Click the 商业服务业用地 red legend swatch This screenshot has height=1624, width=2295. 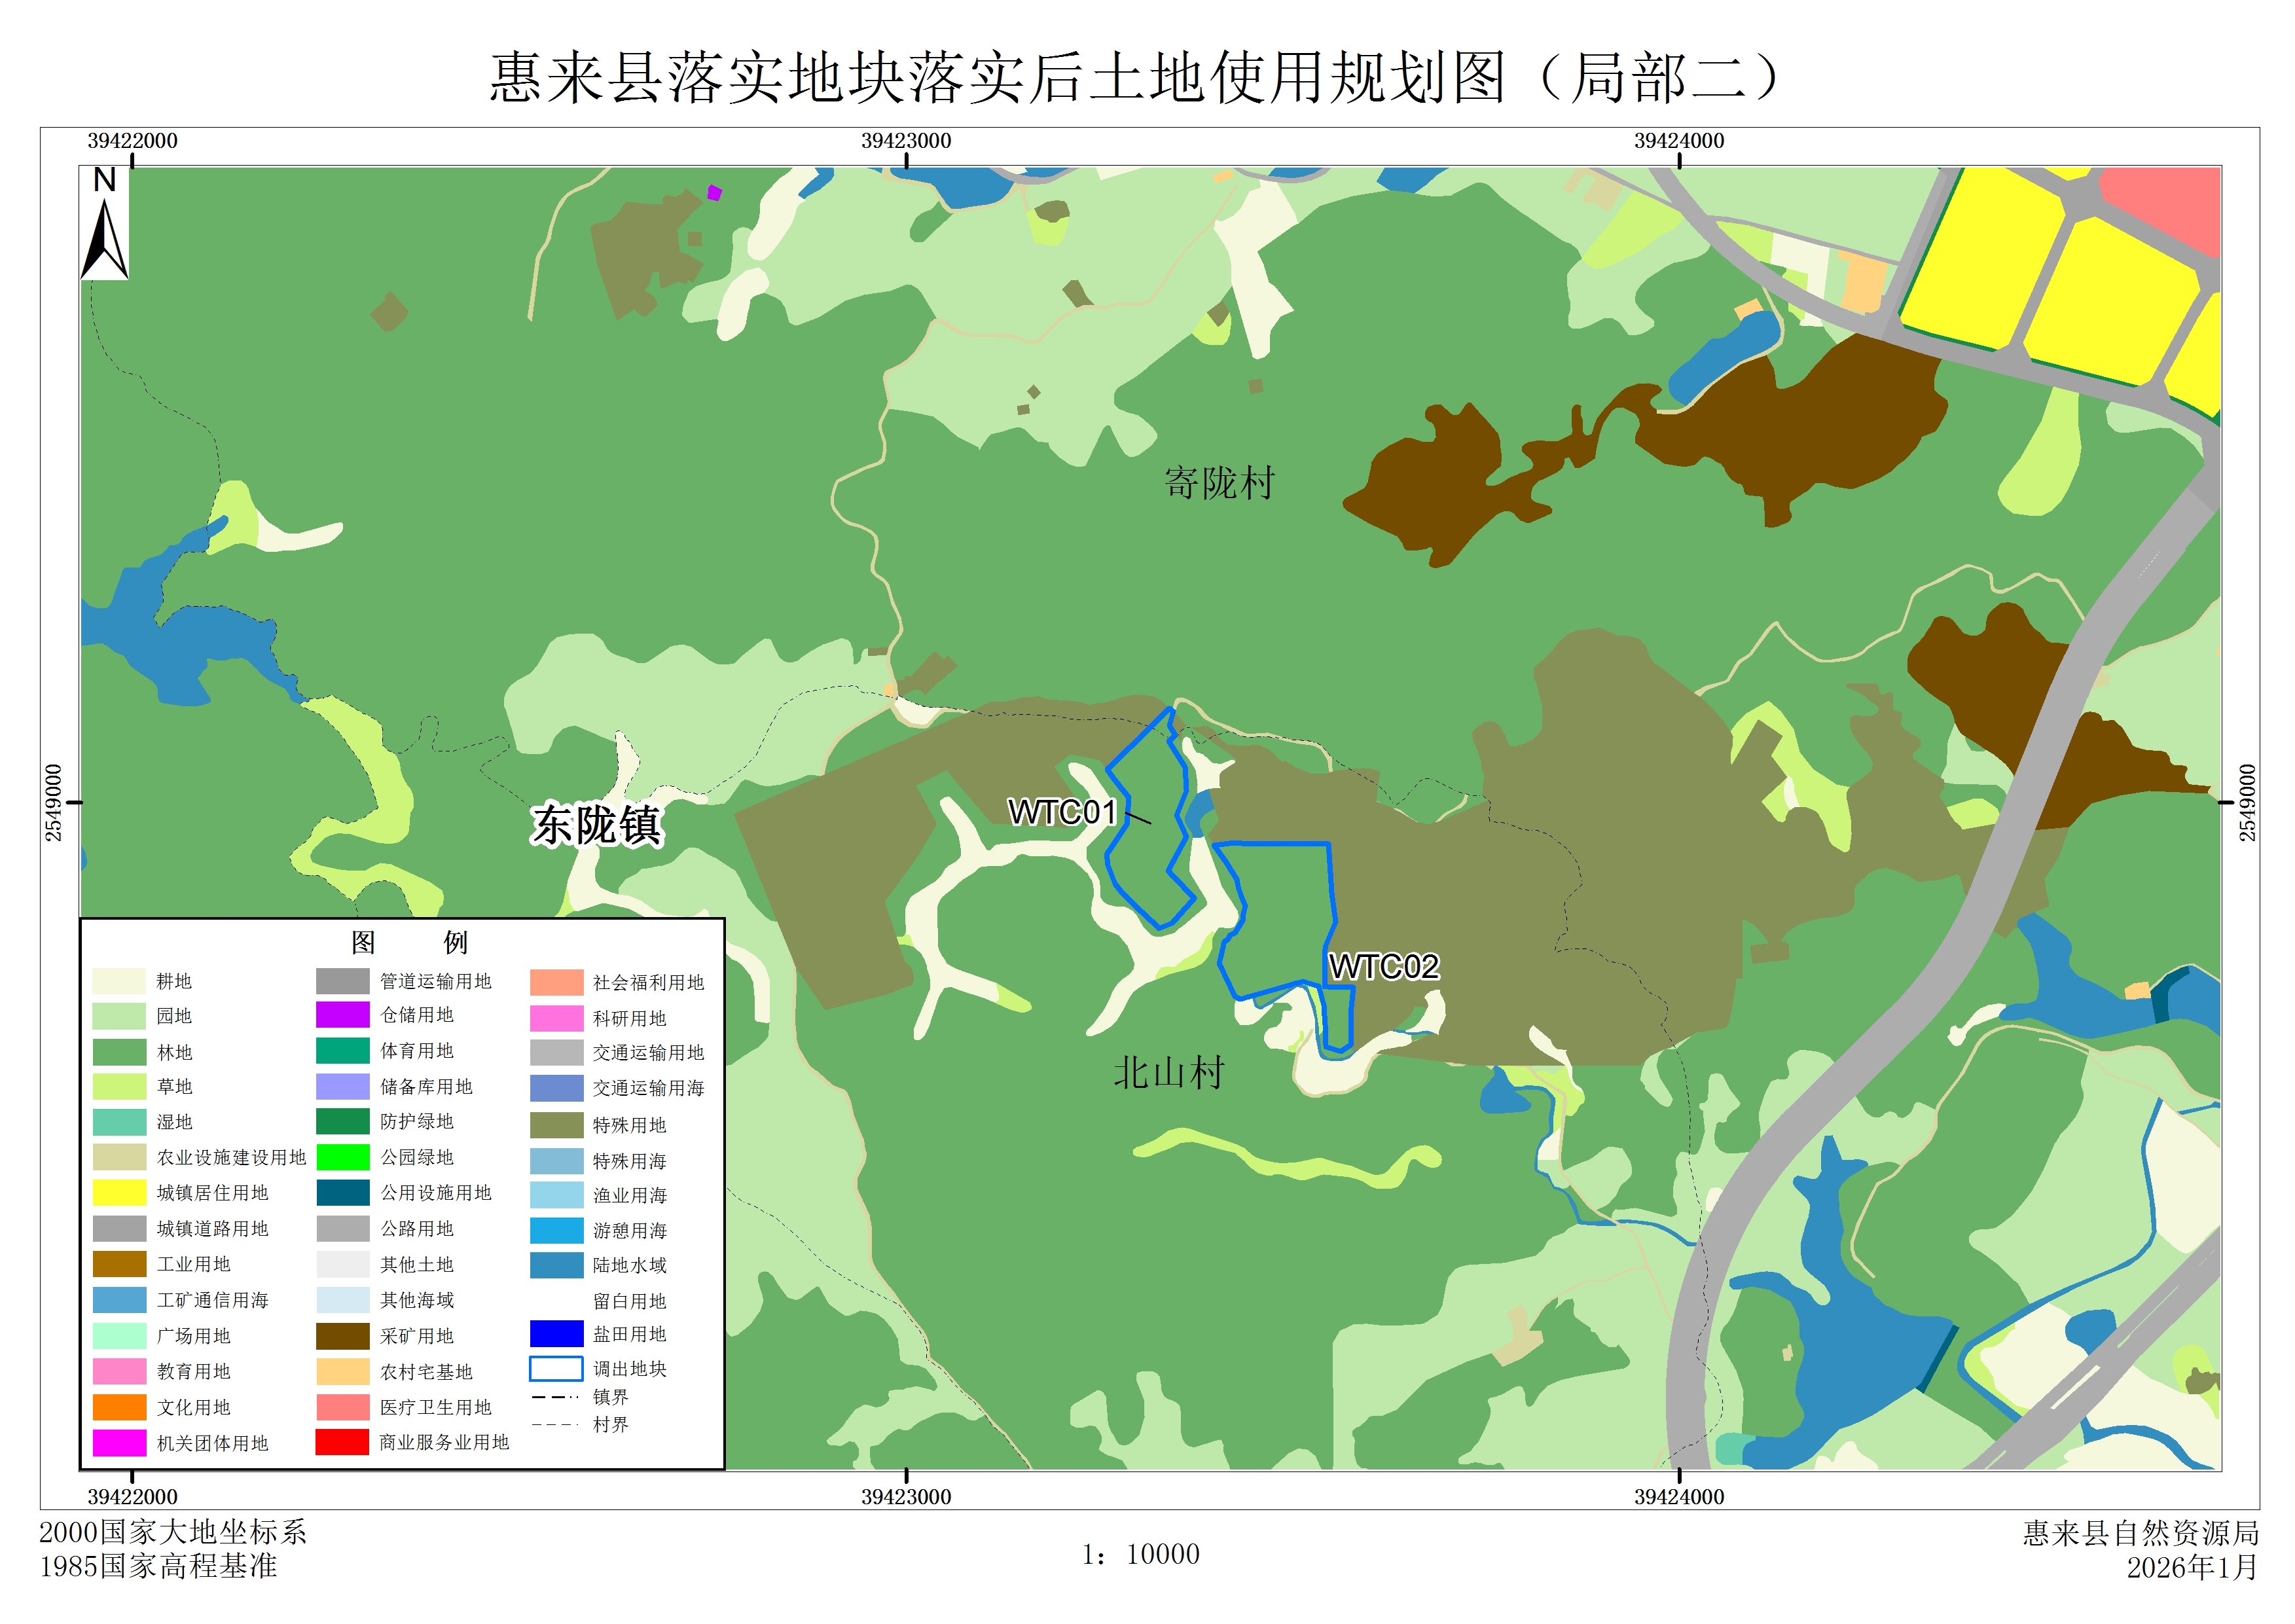343,1442
